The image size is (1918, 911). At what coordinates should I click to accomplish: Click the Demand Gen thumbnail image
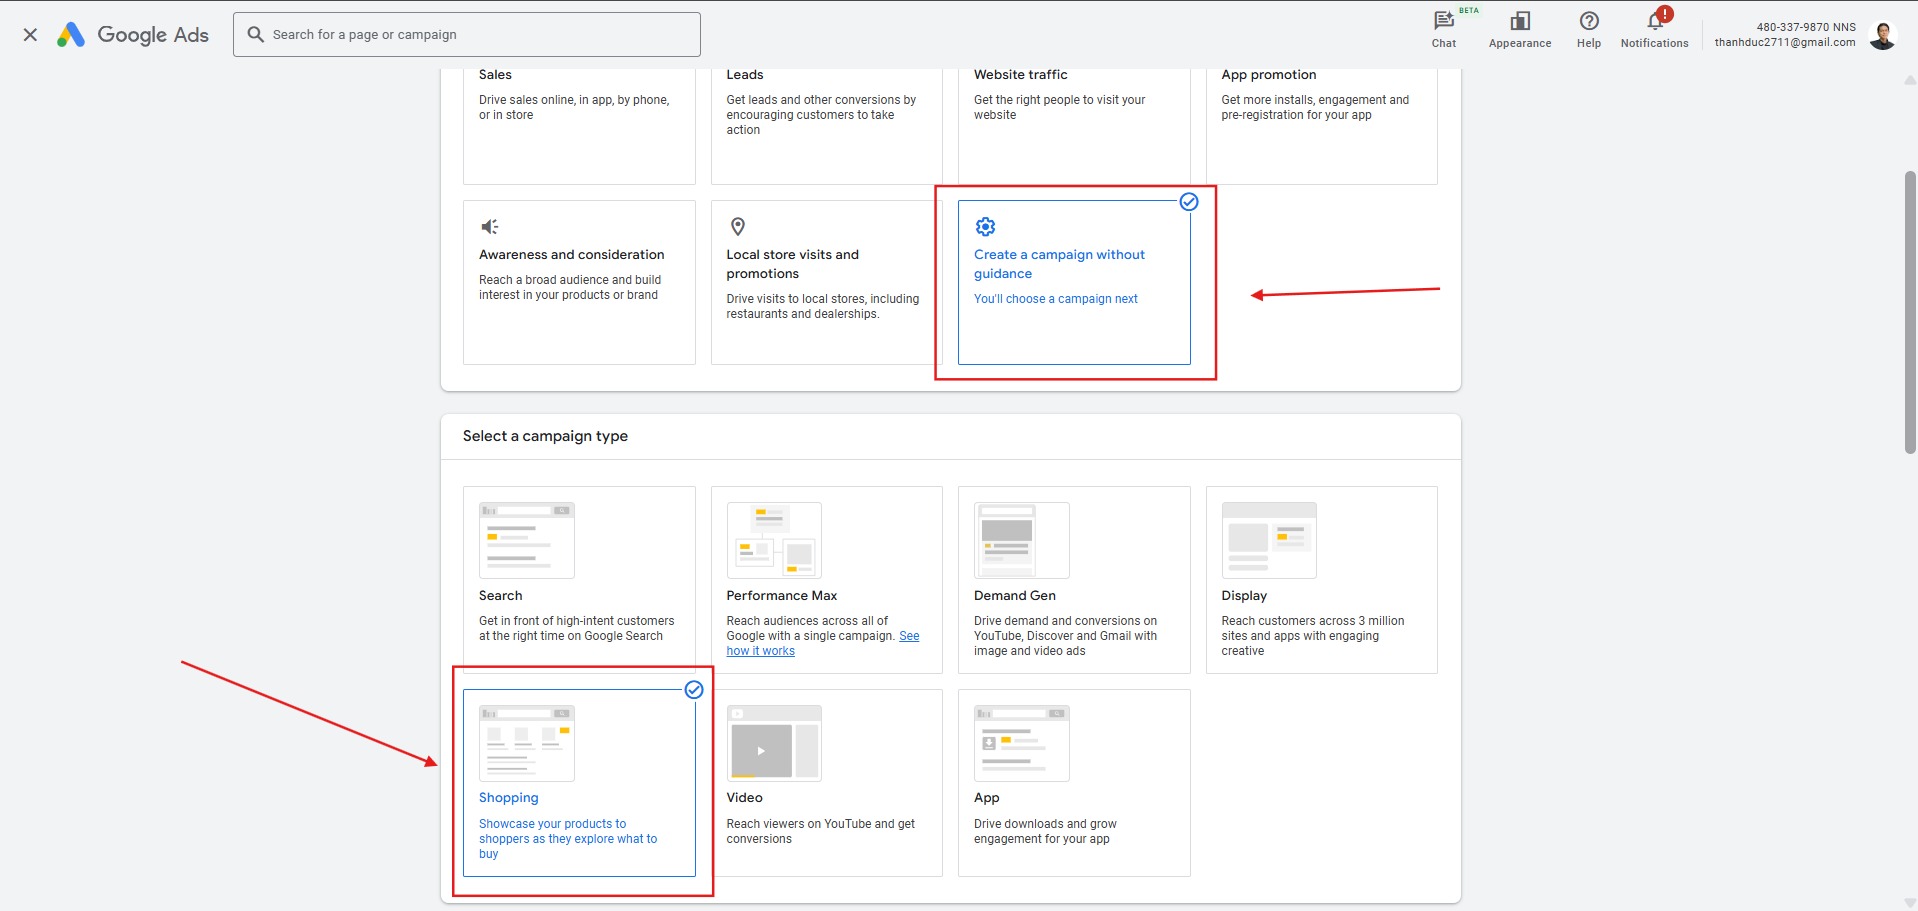pos(1022,540)
